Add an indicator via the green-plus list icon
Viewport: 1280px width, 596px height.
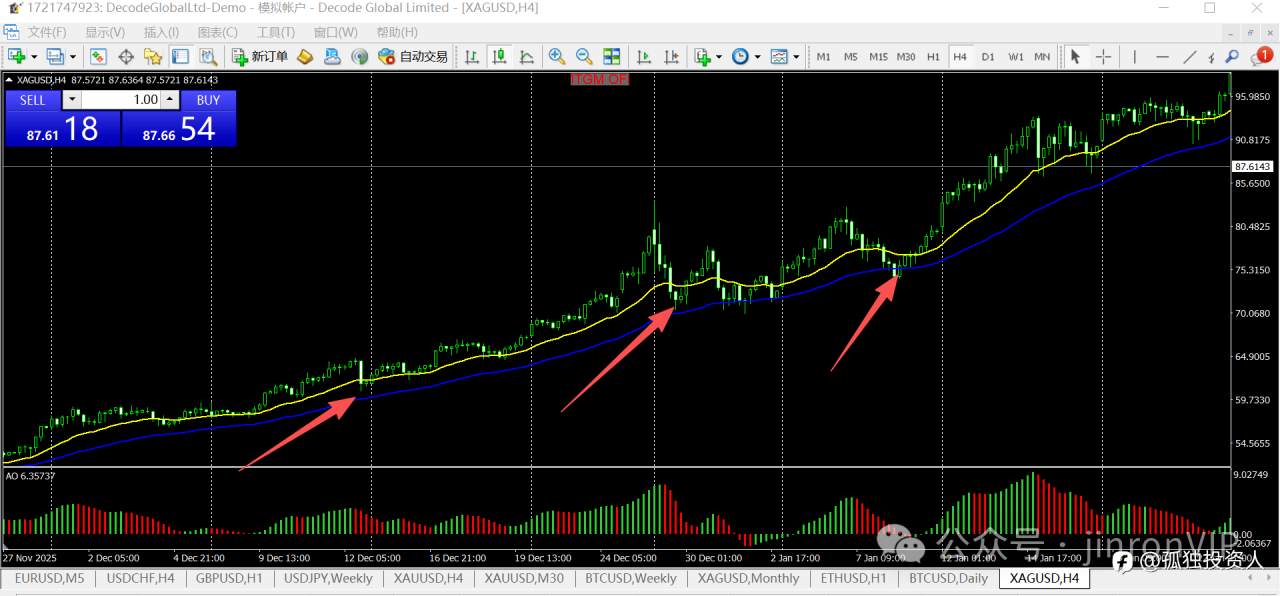coord(702,57)
